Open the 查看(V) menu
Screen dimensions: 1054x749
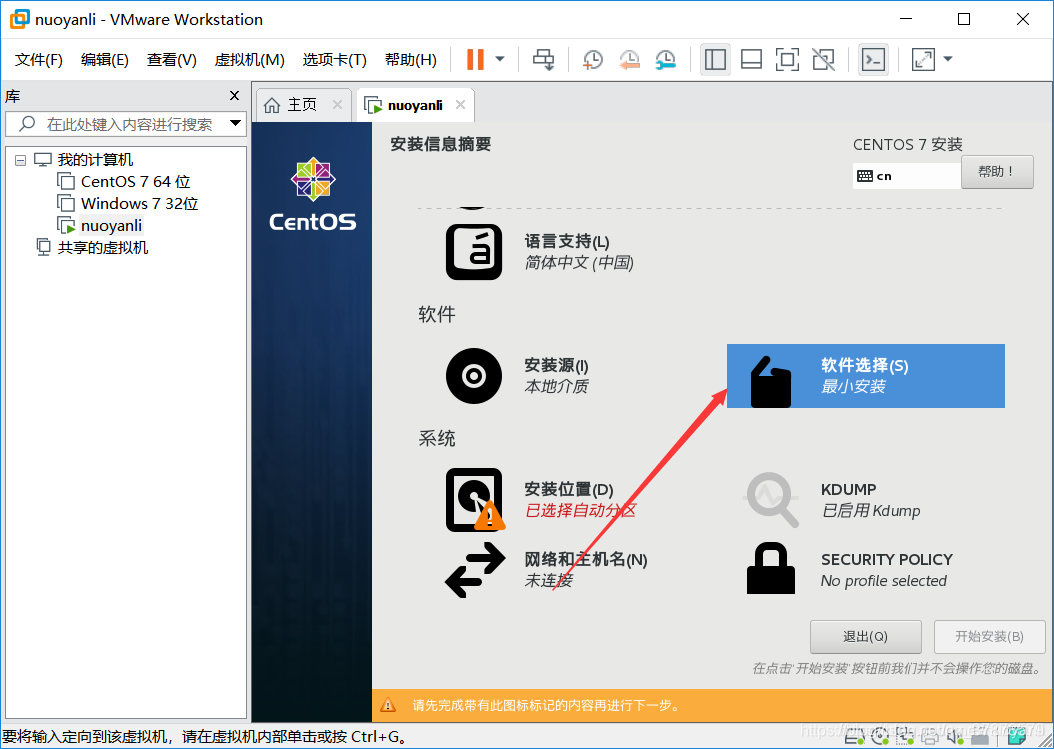[x=171, y=60]
